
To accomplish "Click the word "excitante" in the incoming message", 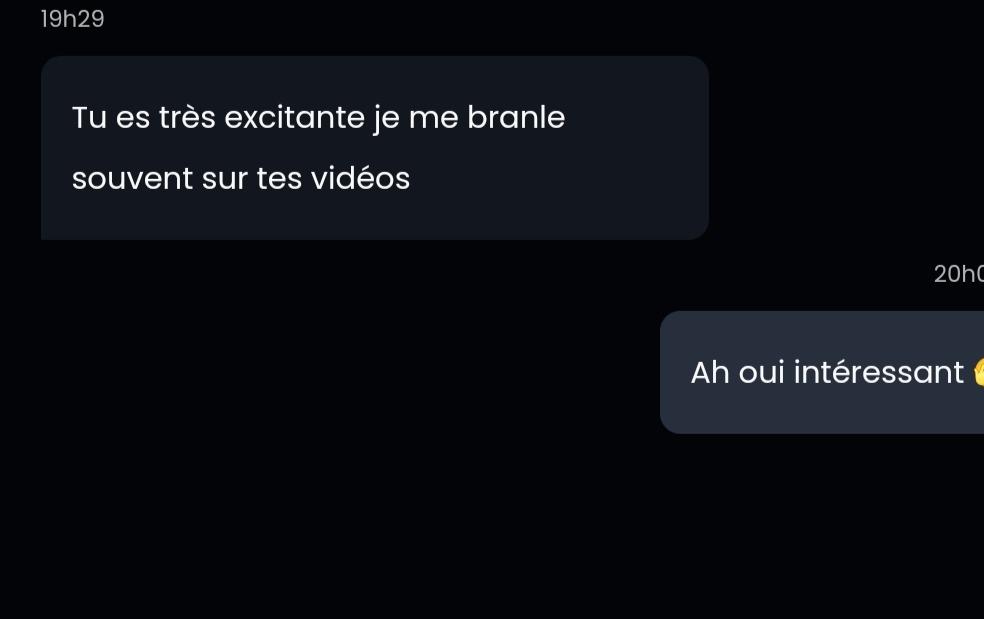I will pos(294,117).
